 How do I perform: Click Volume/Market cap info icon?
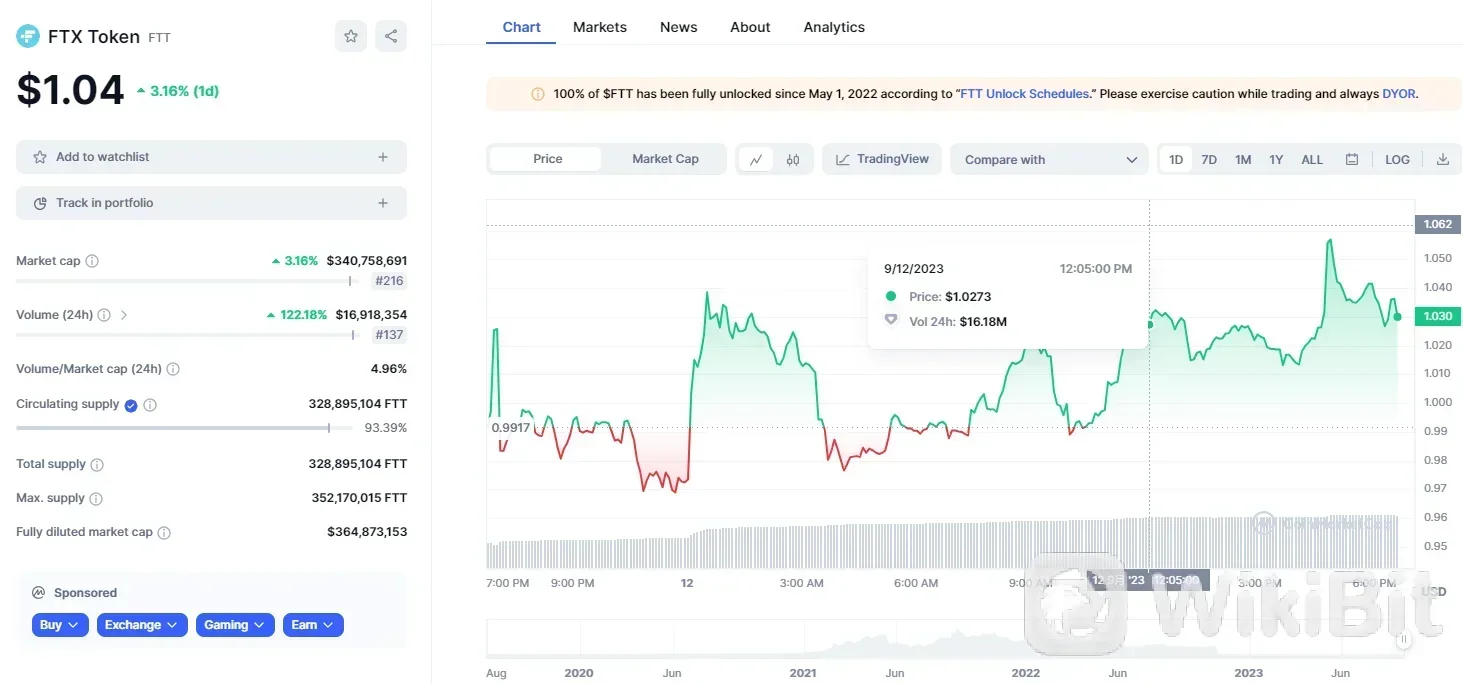click(173, 369)
